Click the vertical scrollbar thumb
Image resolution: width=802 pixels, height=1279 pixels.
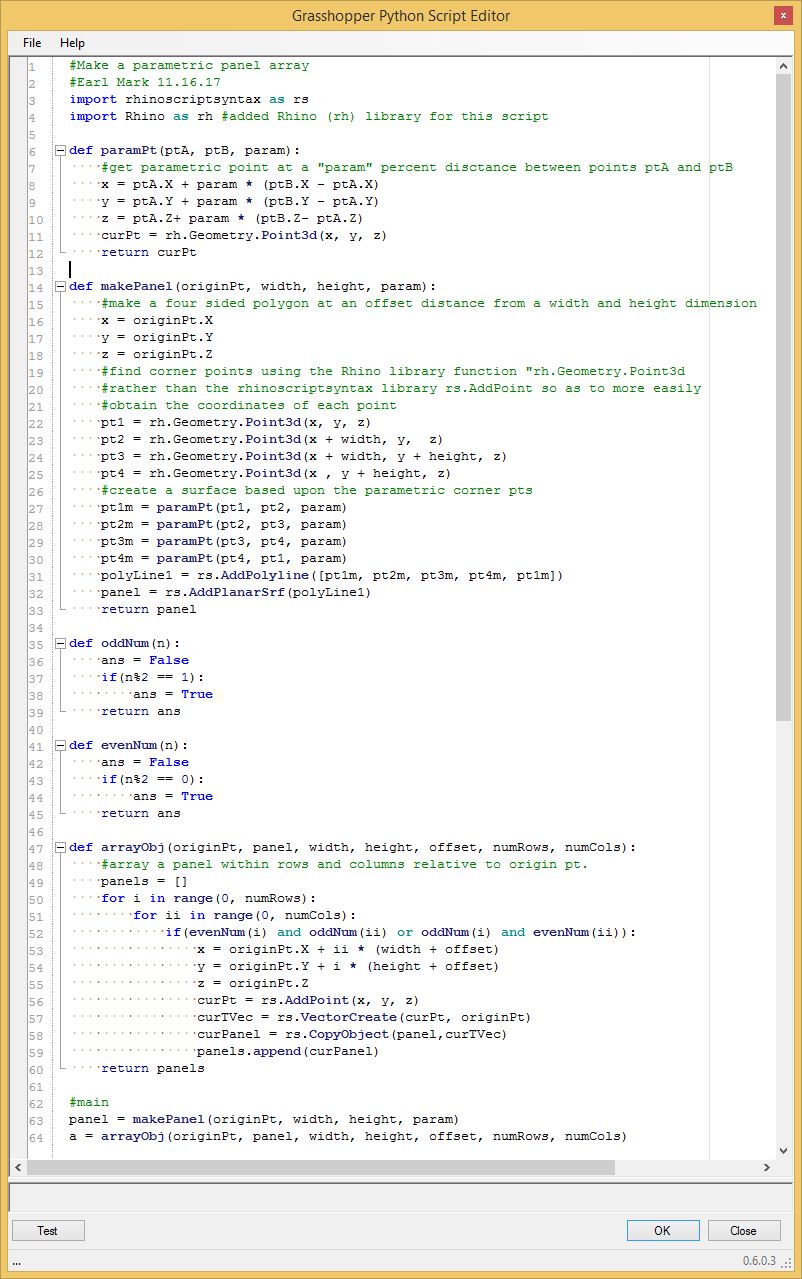click(783, 397)
